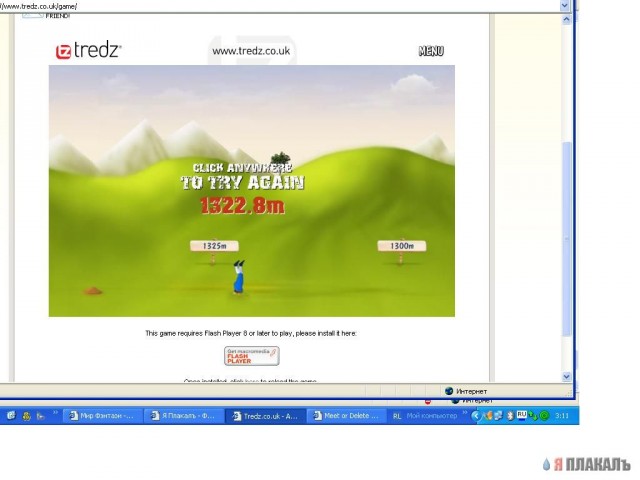640x480 pixels.
Task: Follow the www.tredz.co.uk link
Action: (251, 51)
